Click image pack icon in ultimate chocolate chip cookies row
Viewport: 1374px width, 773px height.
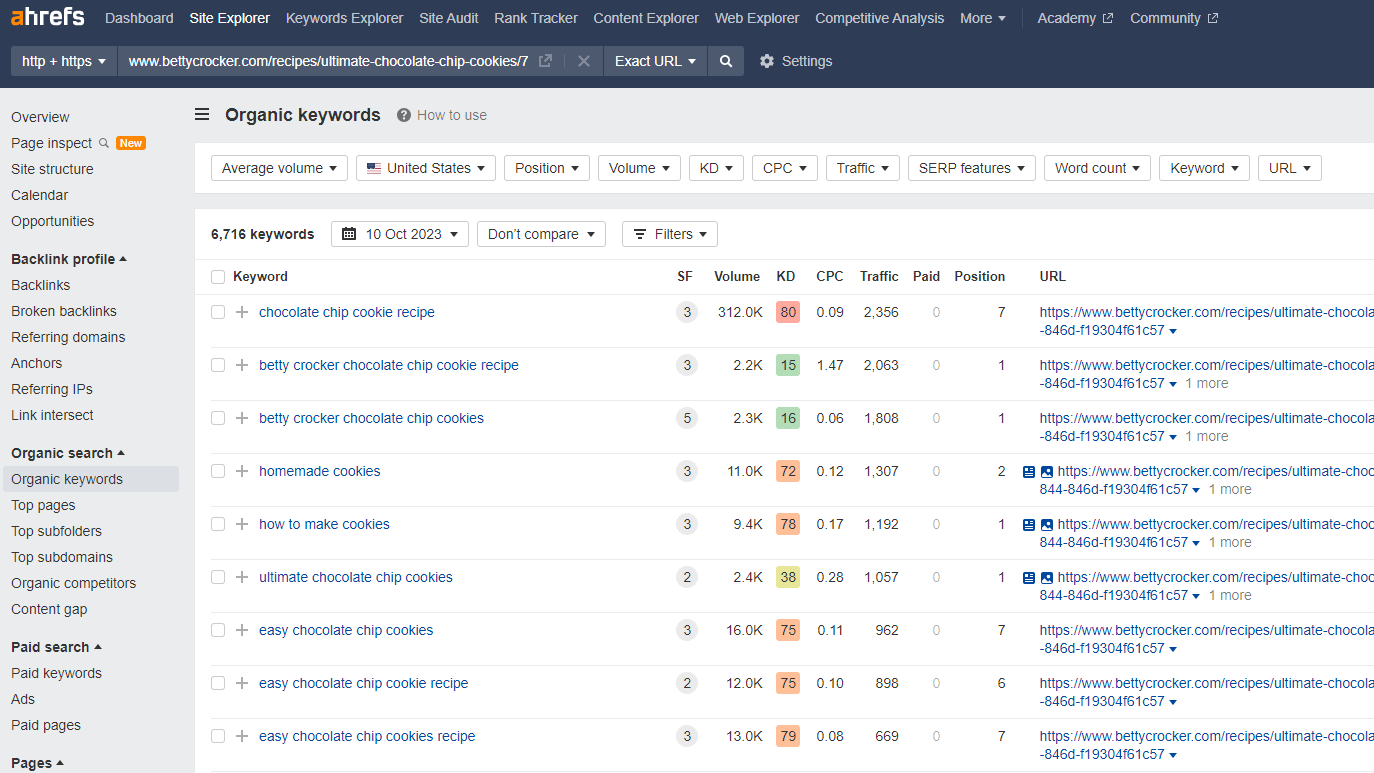(x=1047, y=577)
